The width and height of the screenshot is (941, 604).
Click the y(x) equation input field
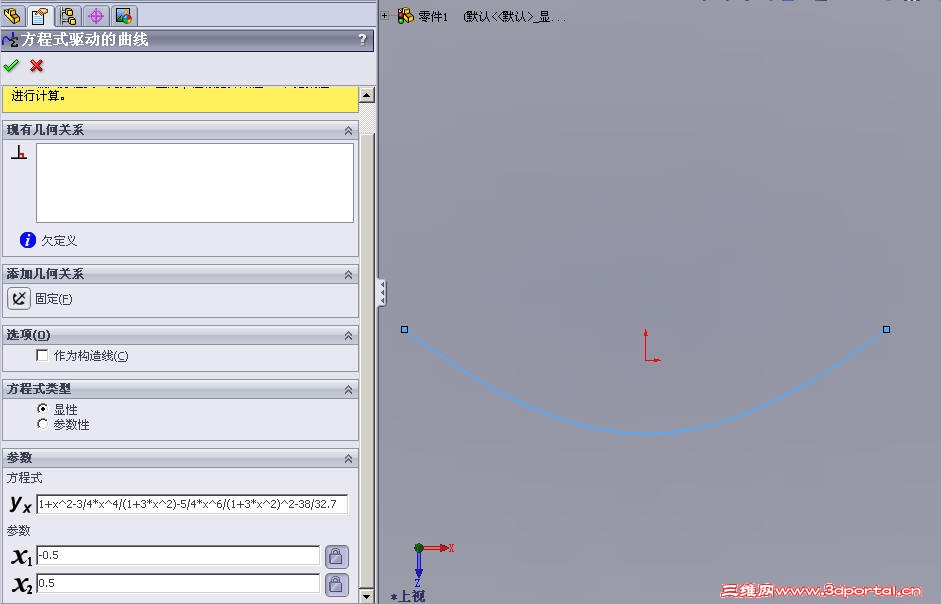[x=192, y=504]
